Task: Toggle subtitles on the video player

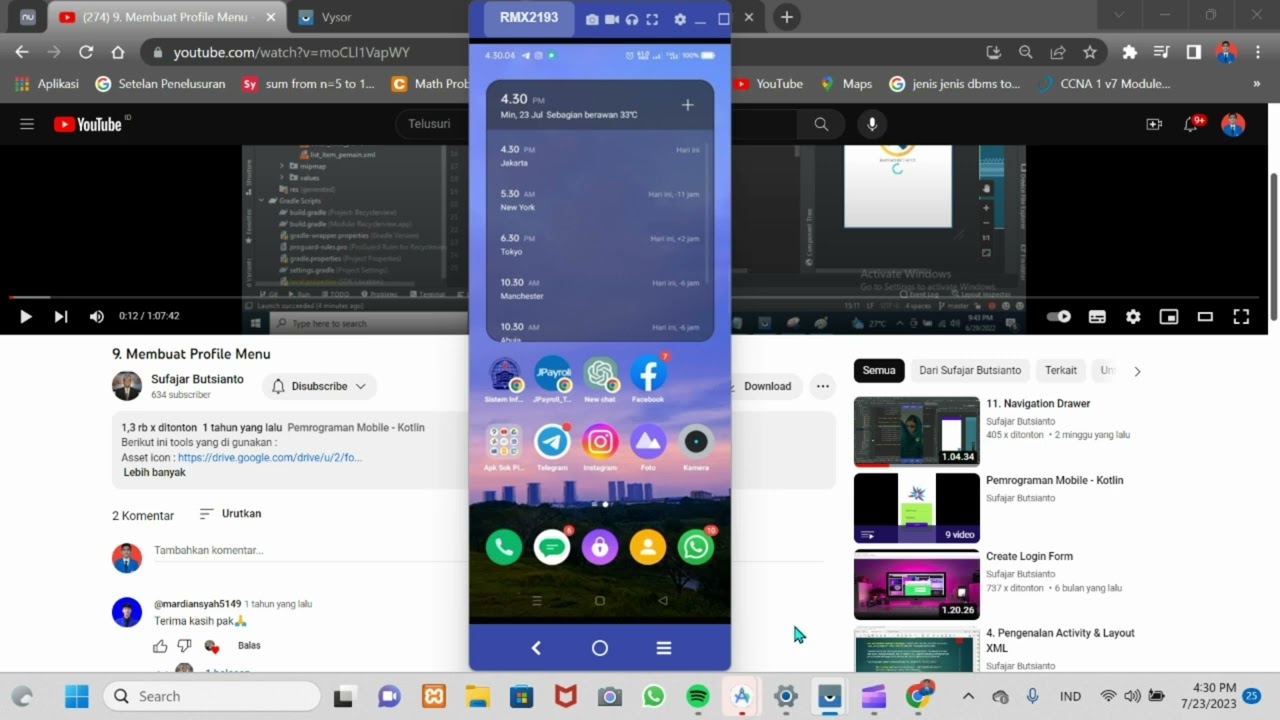Action: [x=1097, y=316]
